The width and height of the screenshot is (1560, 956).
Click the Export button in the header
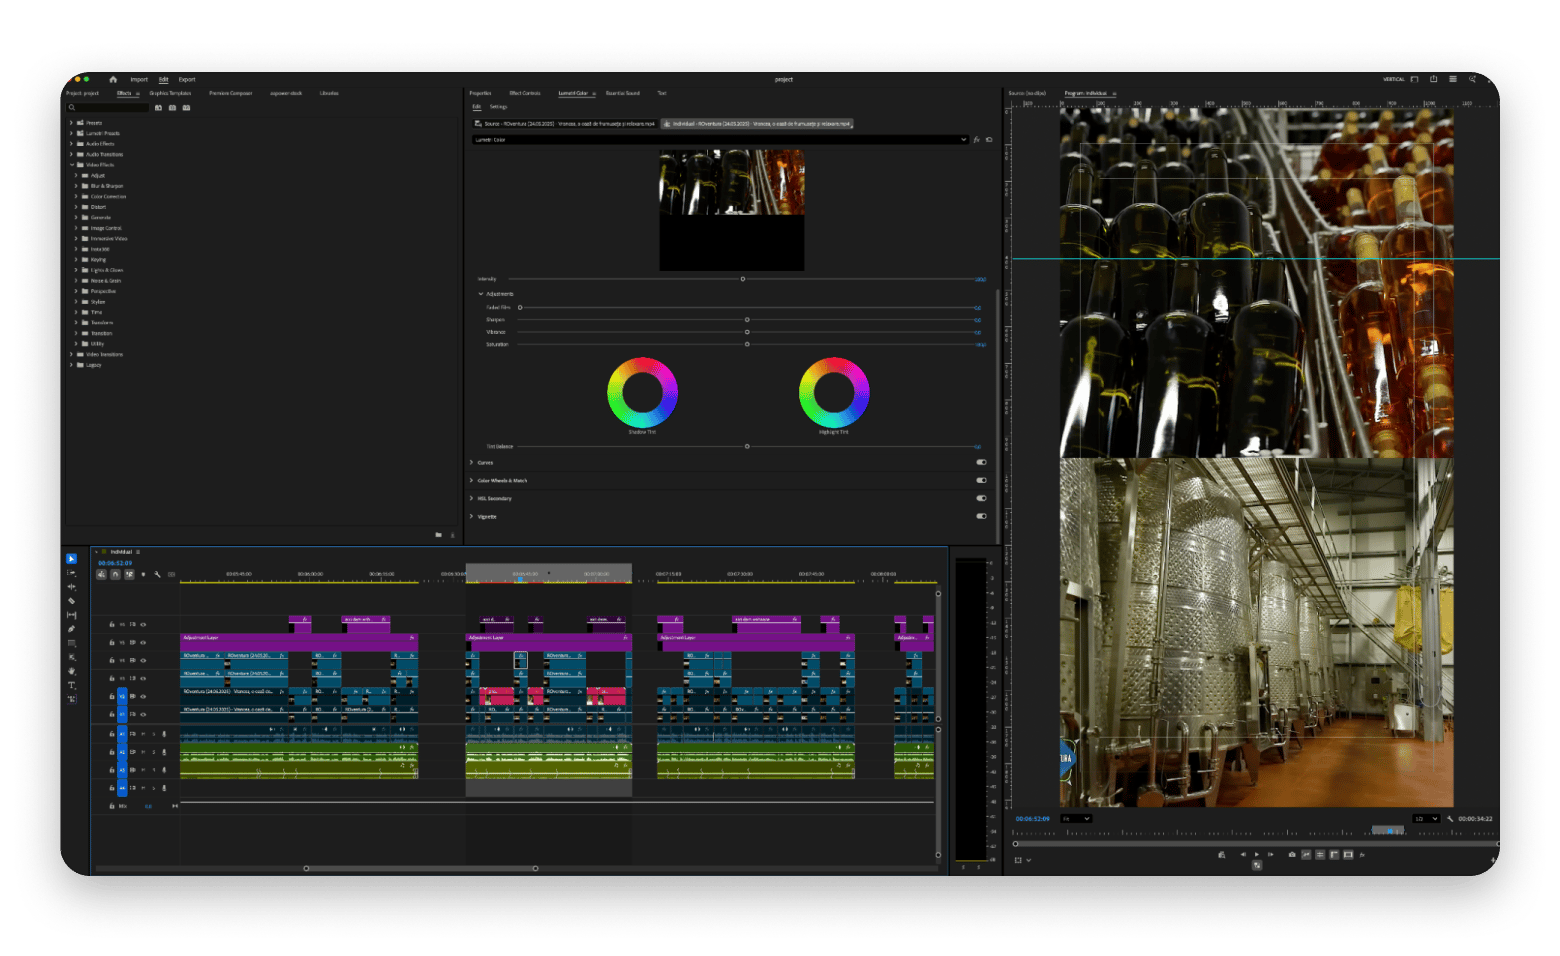186,79
